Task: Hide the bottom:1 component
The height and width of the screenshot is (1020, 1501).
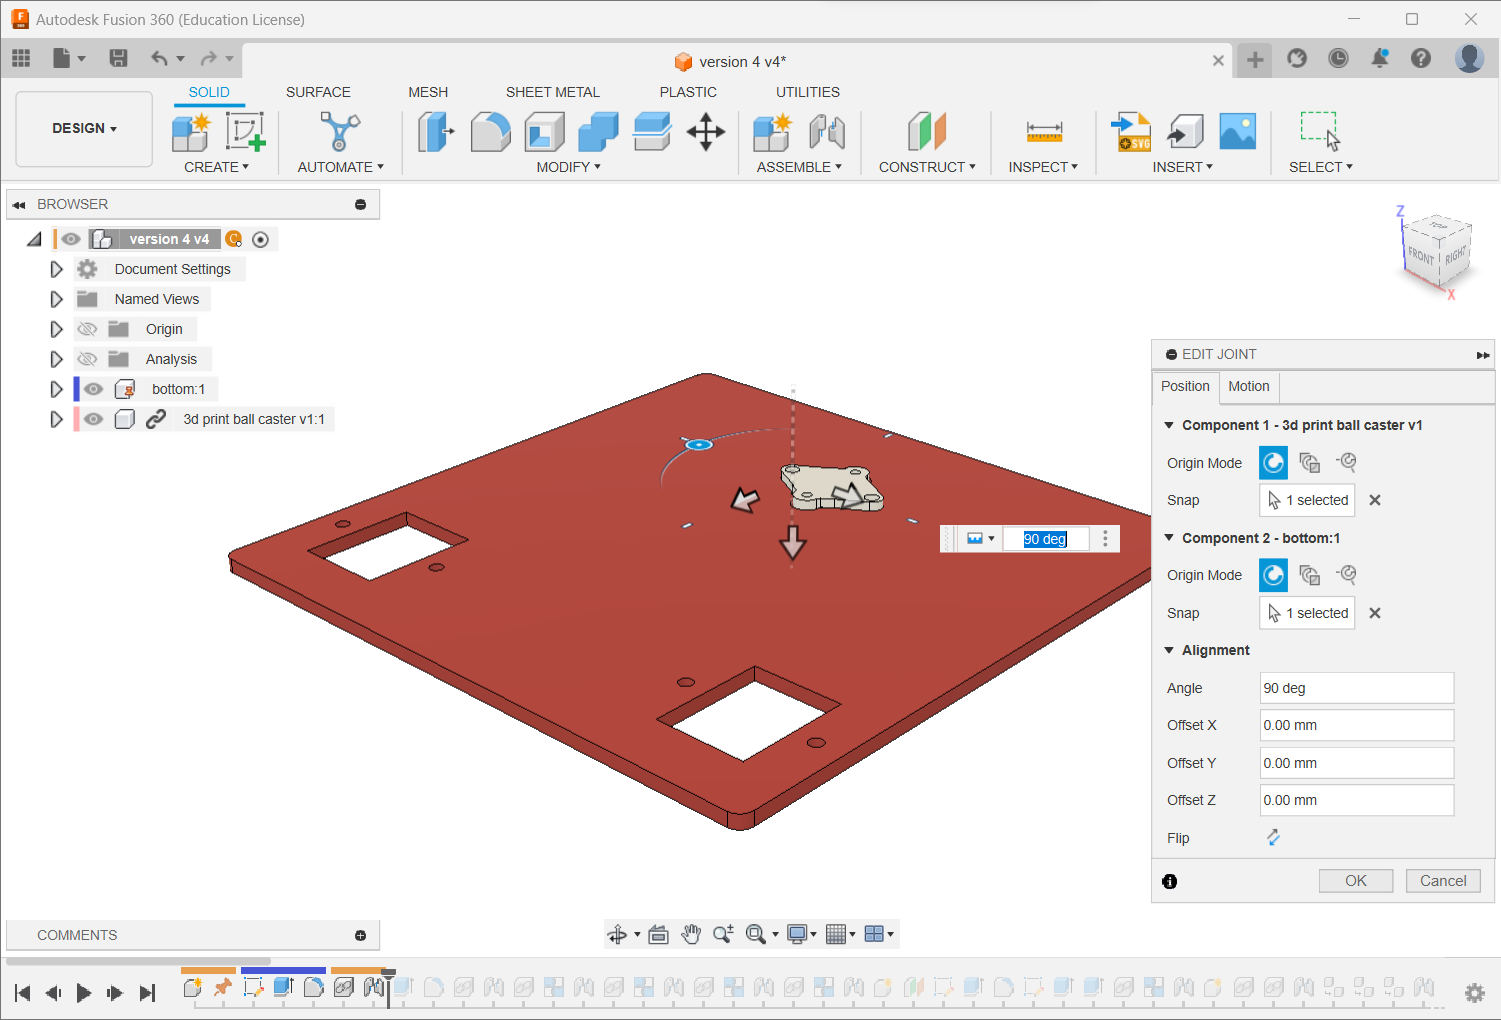Action: tap(94, 389)
